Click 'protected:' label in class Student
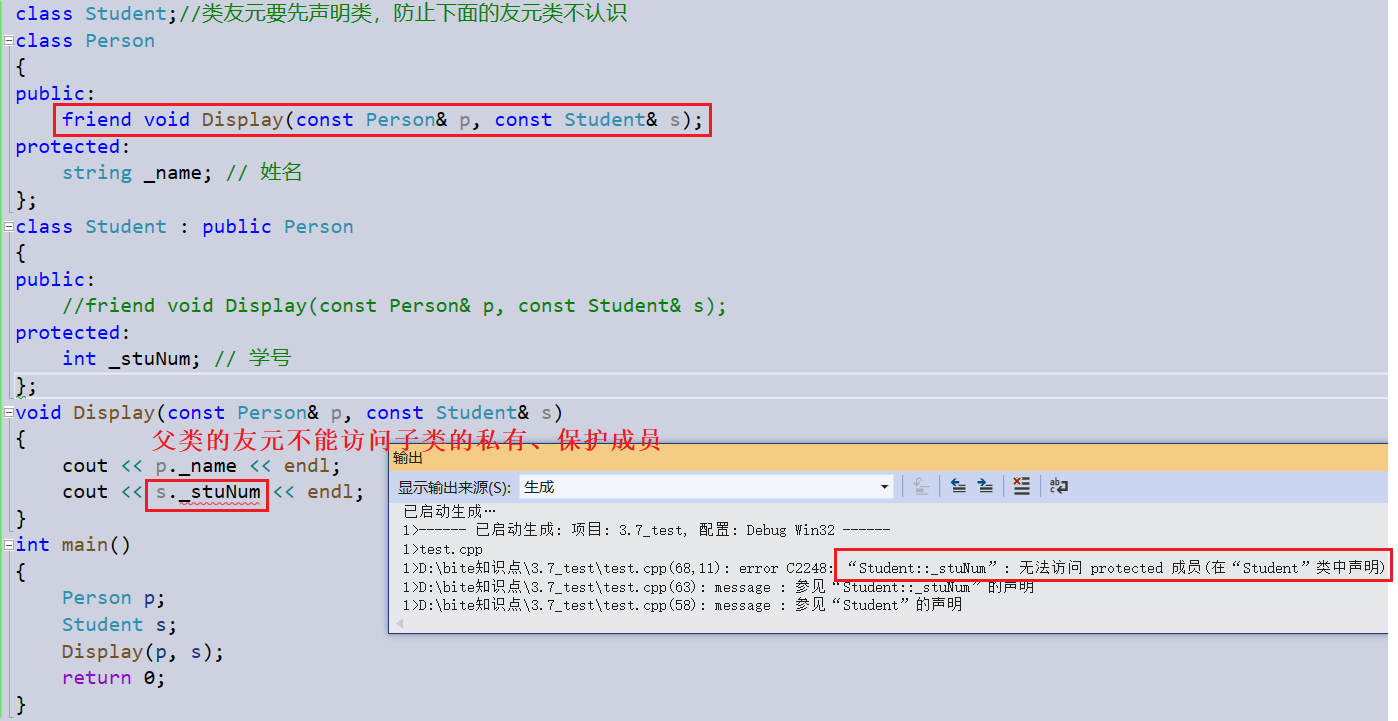1398x721 pixels. point(73,333)
